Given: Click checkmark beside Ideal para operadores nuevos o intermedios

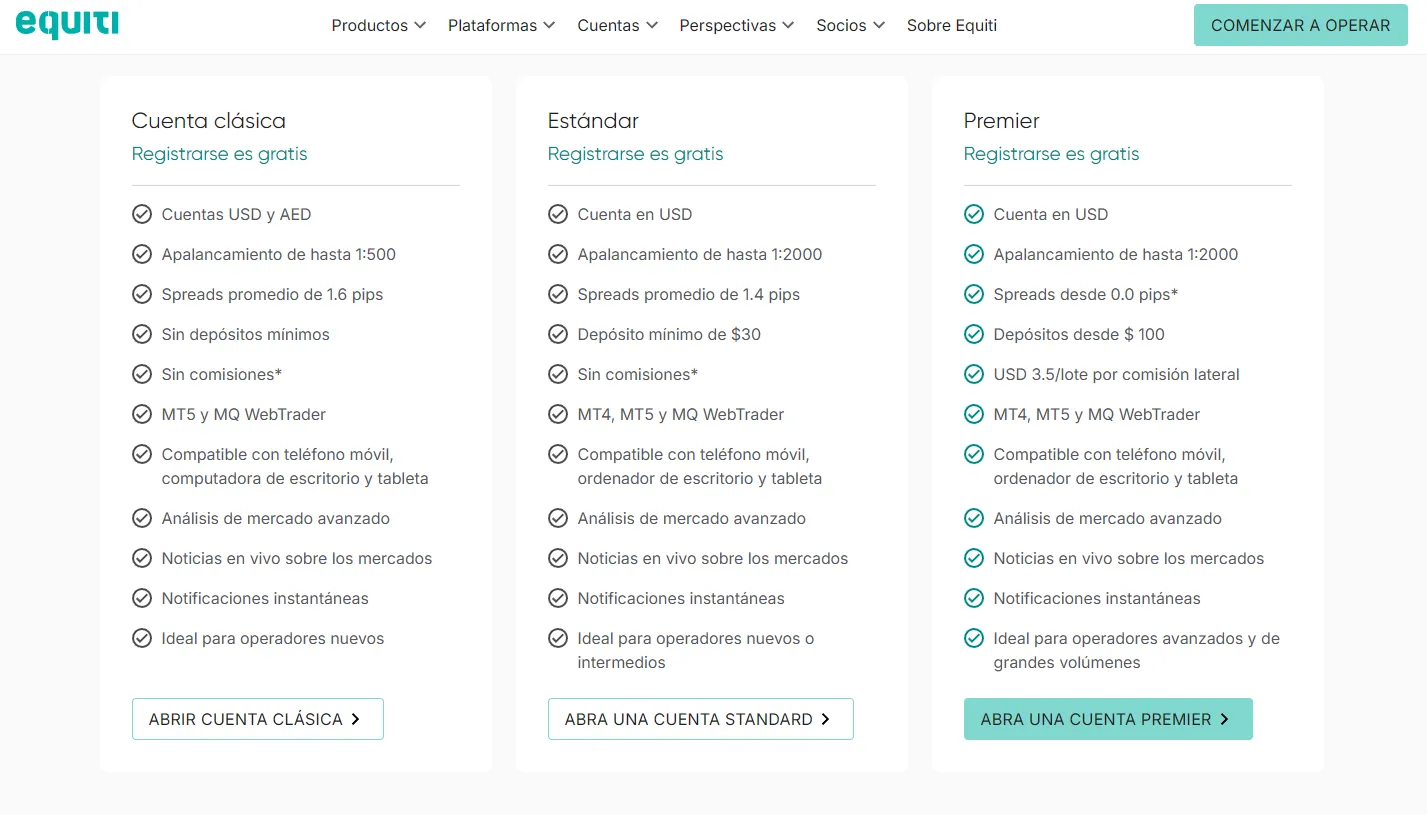Looking at the screenshot, I should (558, 638).
